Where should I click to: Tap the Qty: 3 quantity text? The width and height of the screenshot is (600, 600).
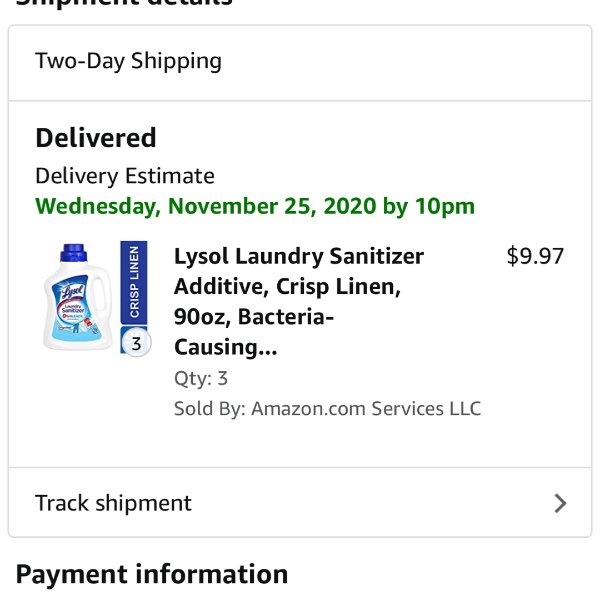pyautogui.click(x=201, y=378)
